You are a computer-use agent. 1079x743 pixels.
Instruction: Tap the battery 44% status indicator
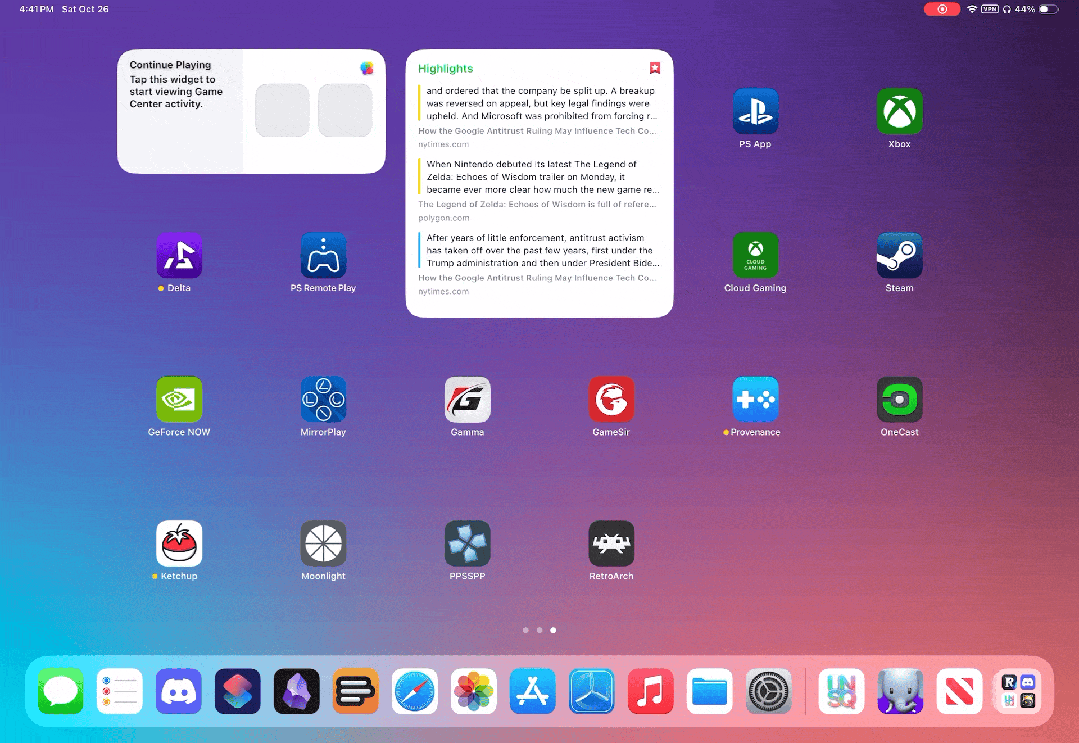pos(1036,9)
